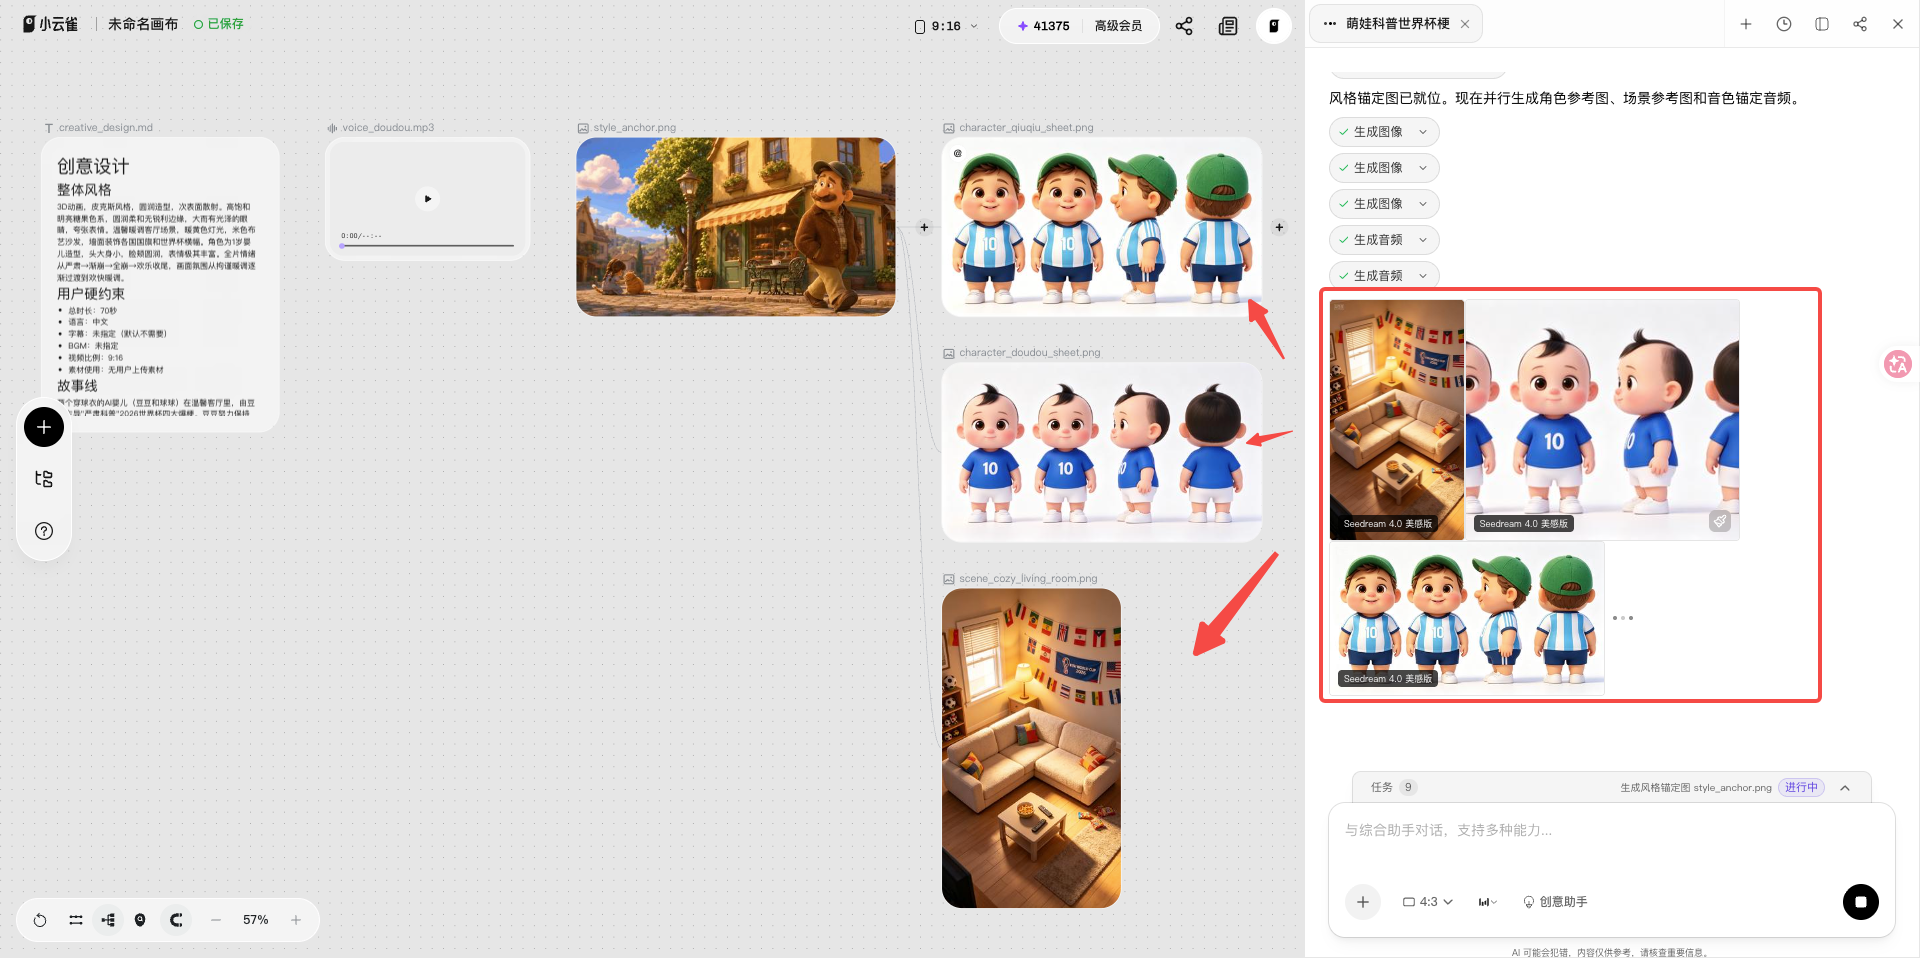The height and width of the screenshot is (958, 1920).
Task: Stop generation with the black stop button
Action: coord(1860,901)
